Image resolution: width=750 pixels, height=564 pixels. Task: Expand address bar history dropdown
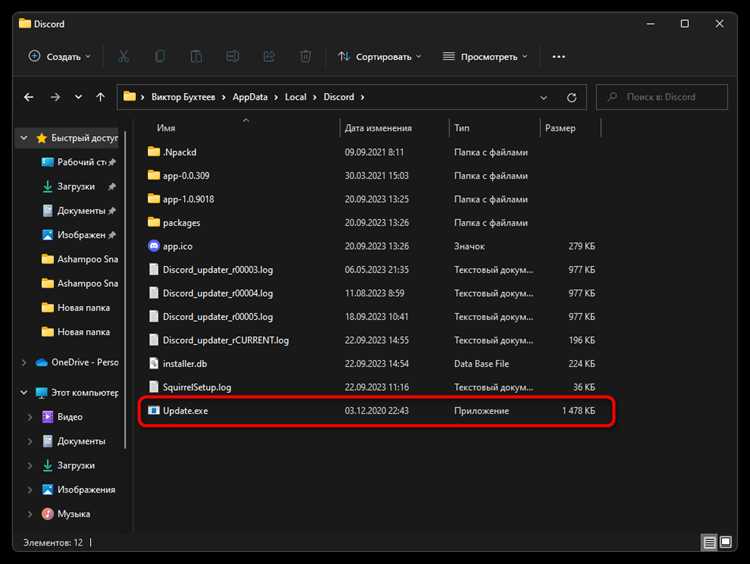(x=543, y=98)
